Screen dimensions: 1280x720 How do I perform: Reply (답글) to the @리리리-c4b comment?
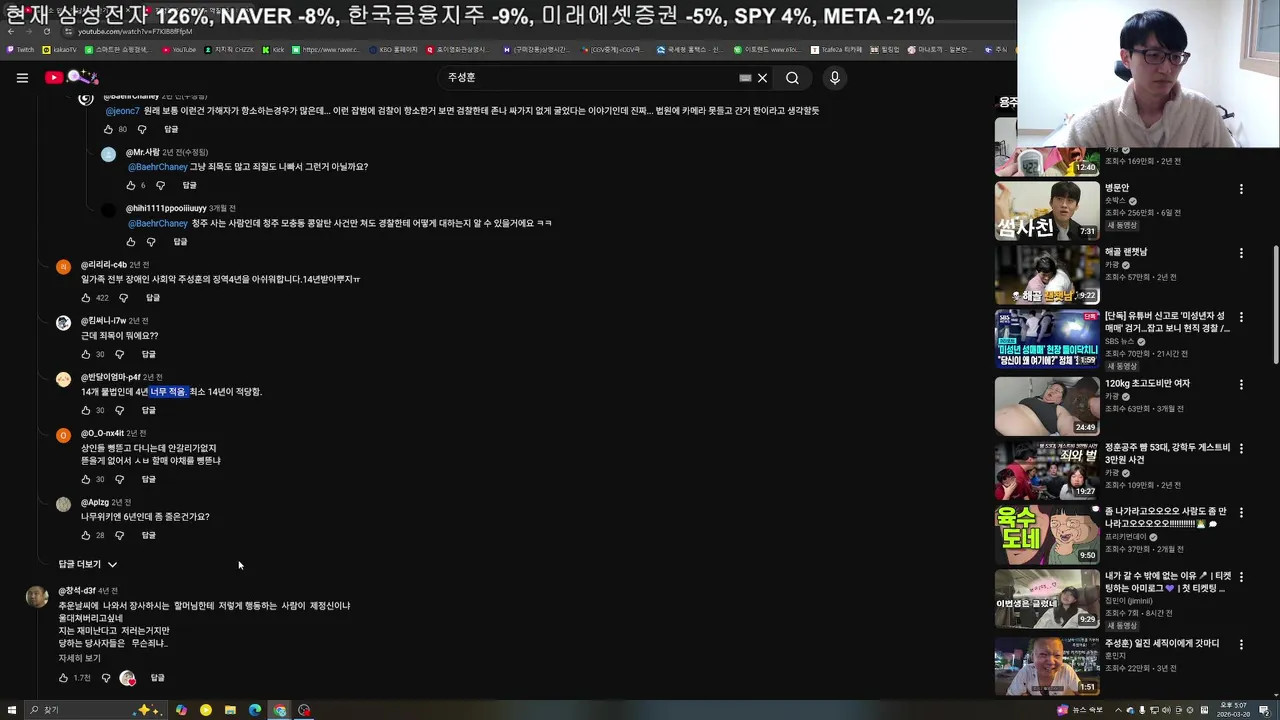click(153, 298)
